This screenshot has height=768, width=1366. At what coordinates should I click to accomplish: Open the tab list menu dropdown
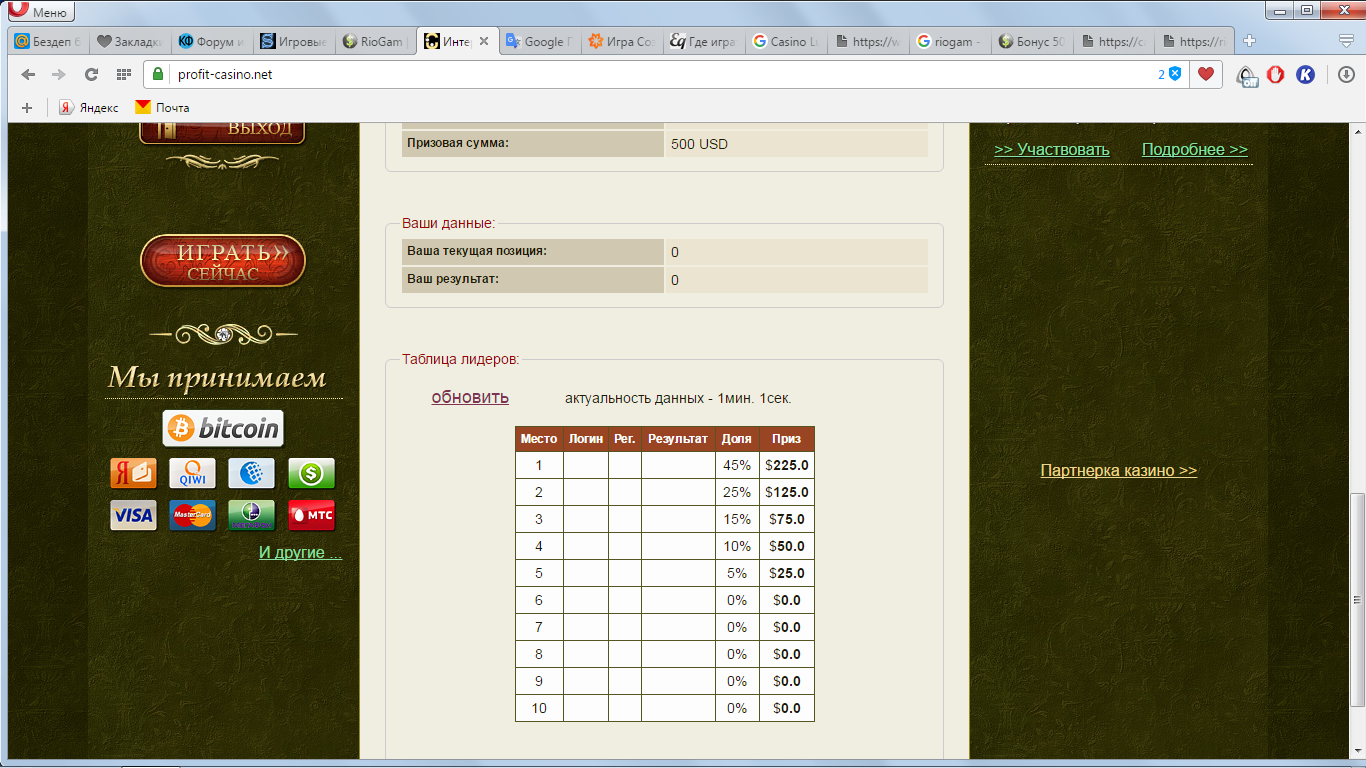click(1346, 41)
